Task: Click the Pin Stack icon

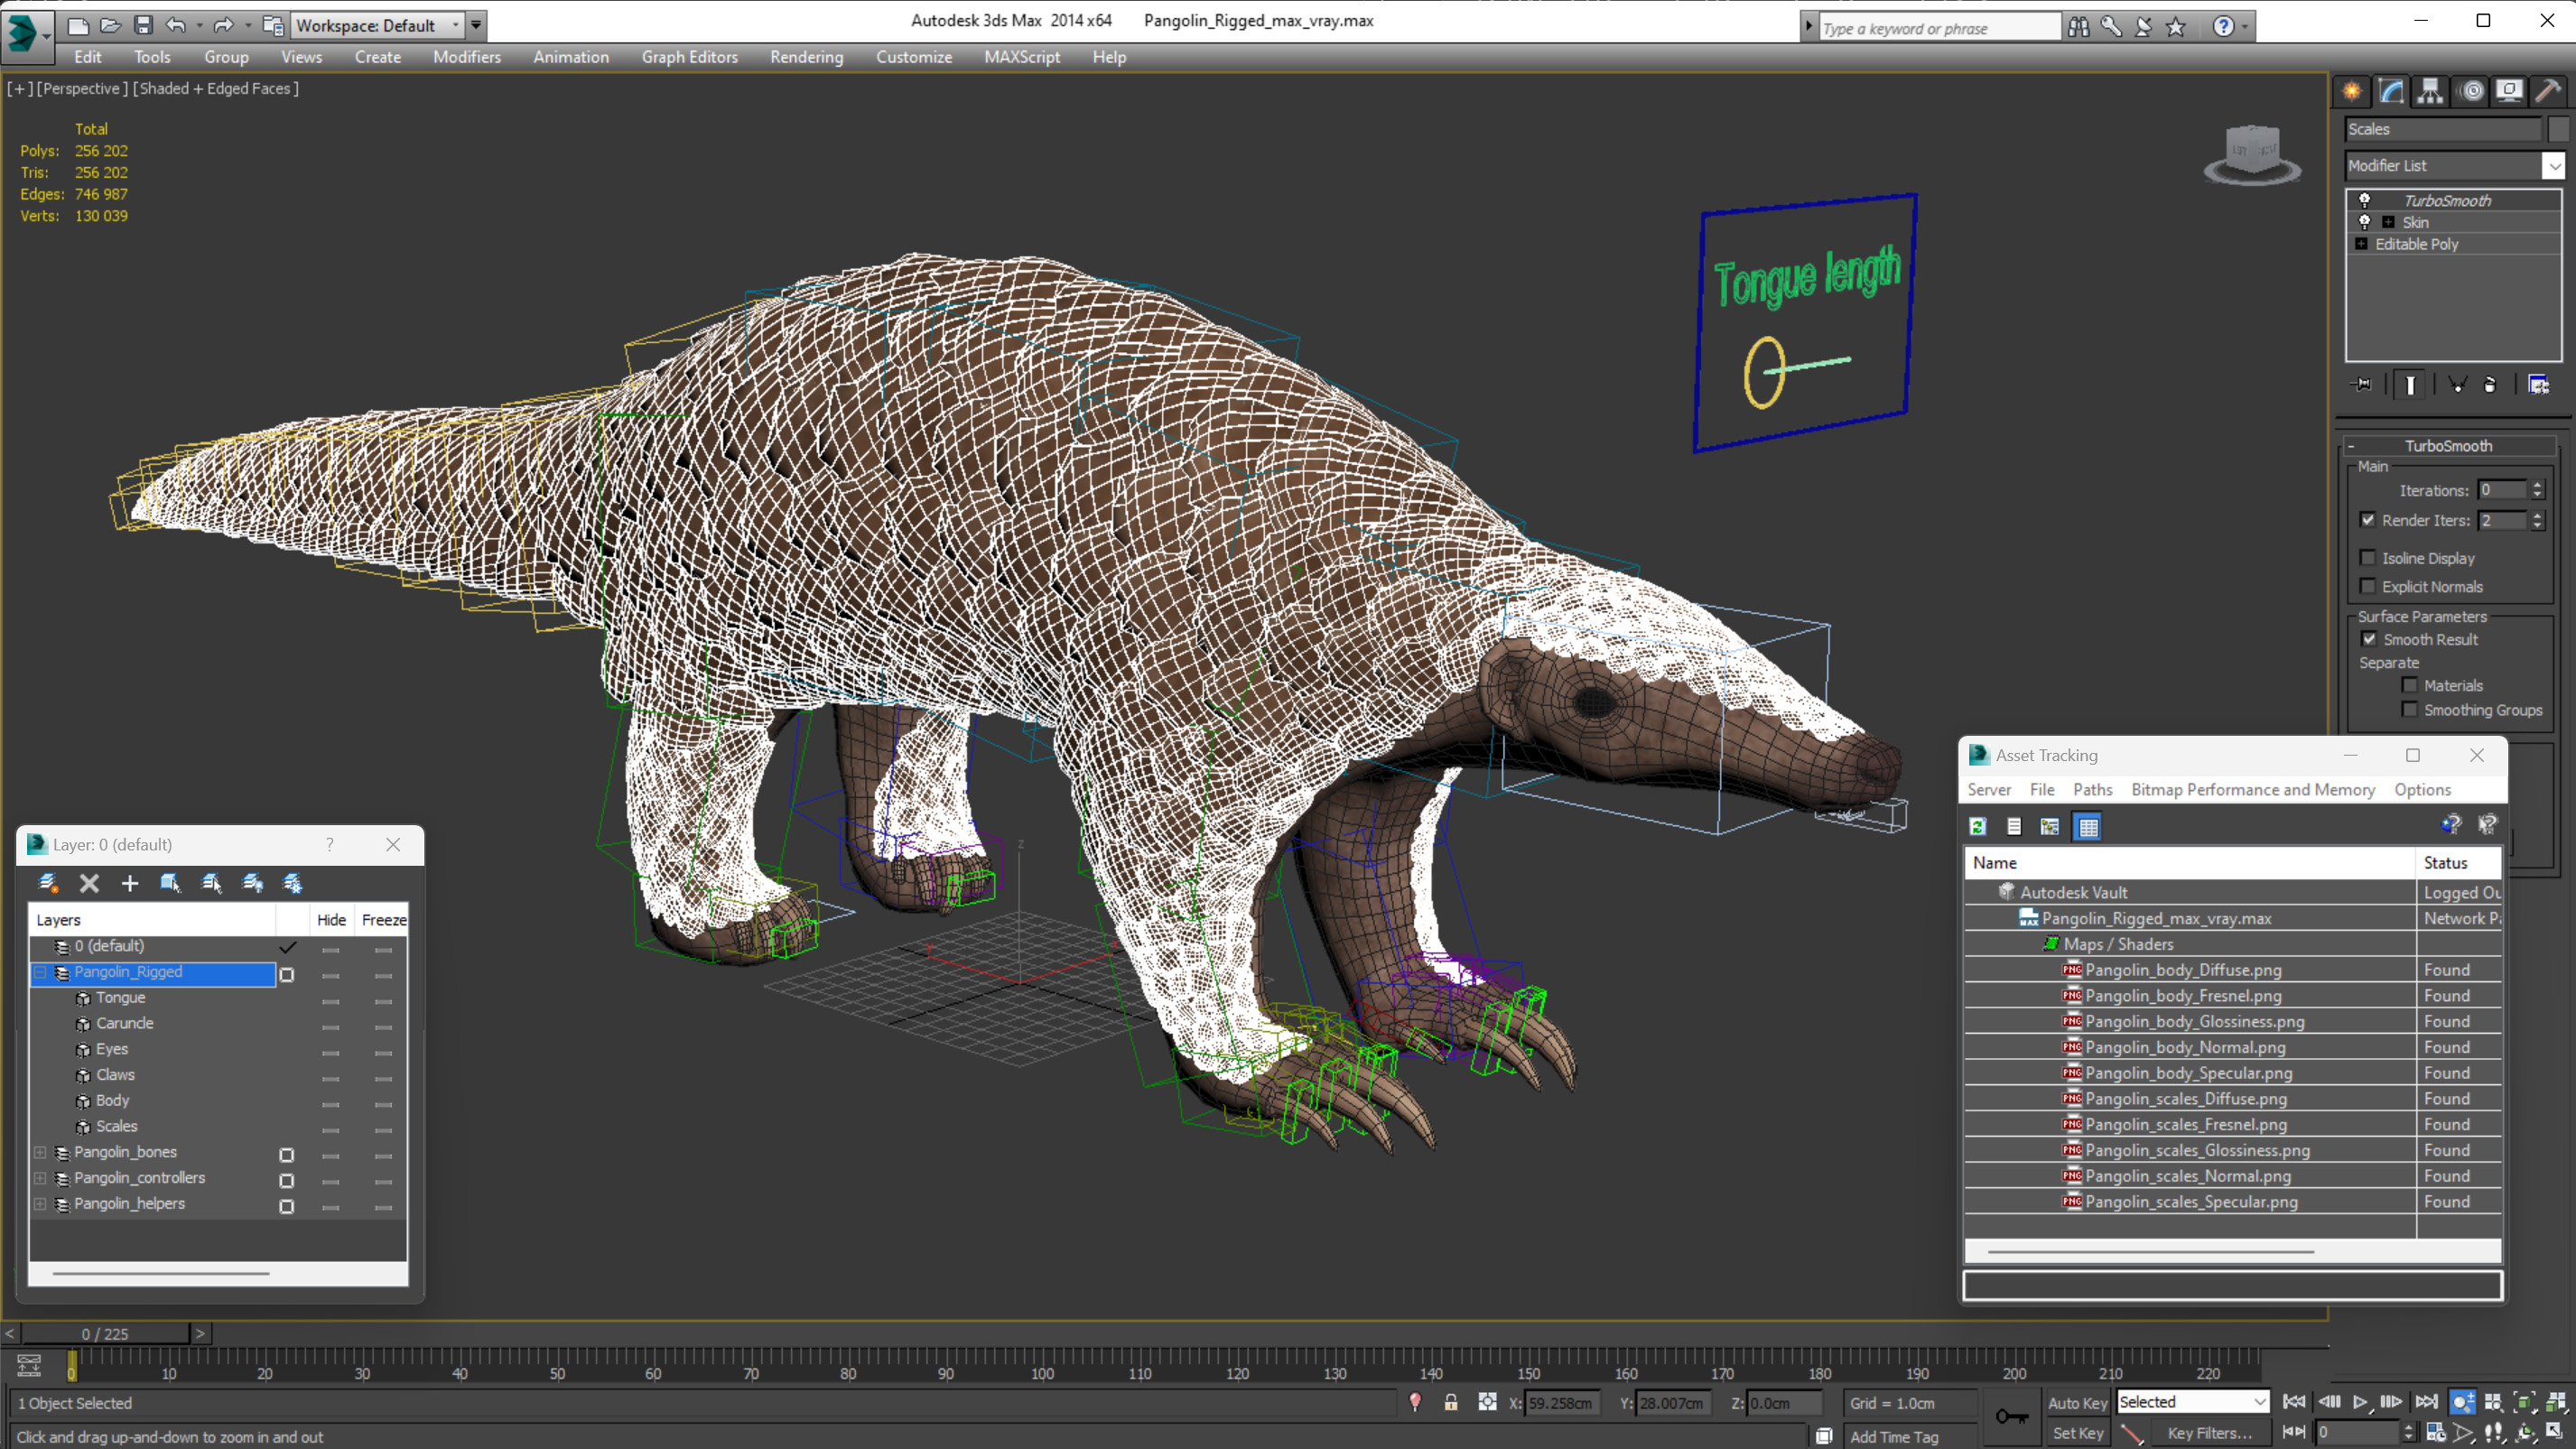Action: pyautogui.click(x=2362, y=385)
